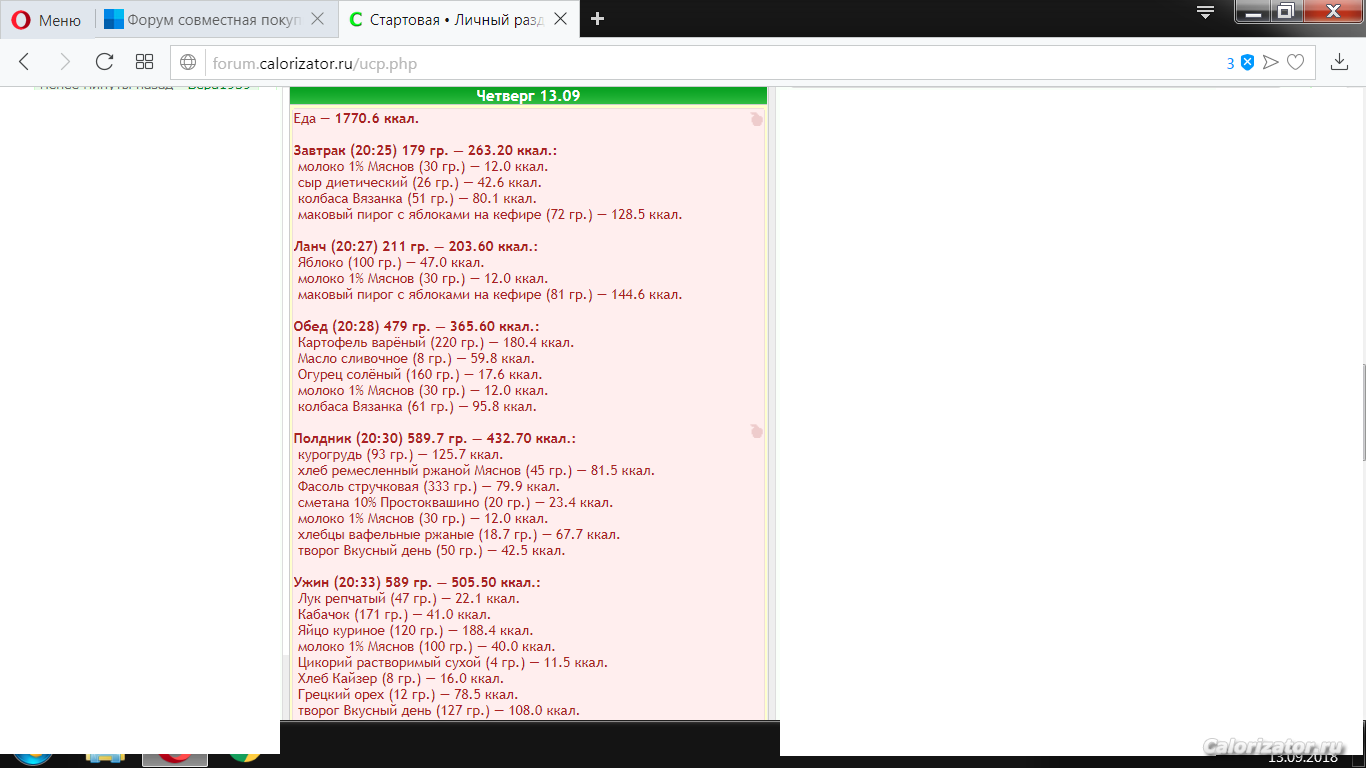Select творог Вкусный день (50 гр.) entry

(431, 551)
